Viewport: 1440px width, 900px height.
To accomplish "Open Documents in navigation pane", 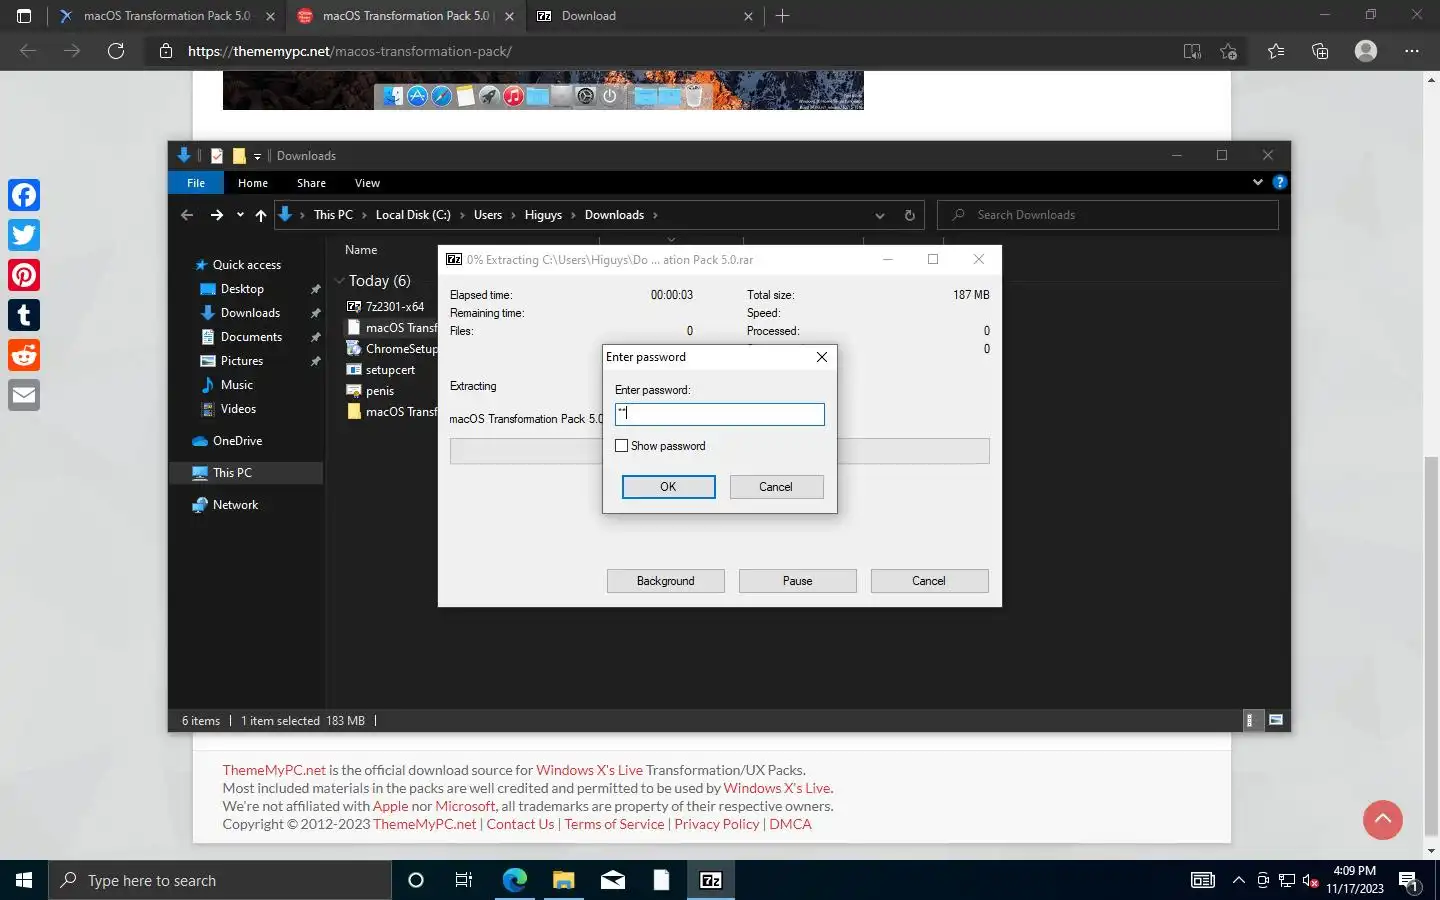I will (x=251, y=337).
